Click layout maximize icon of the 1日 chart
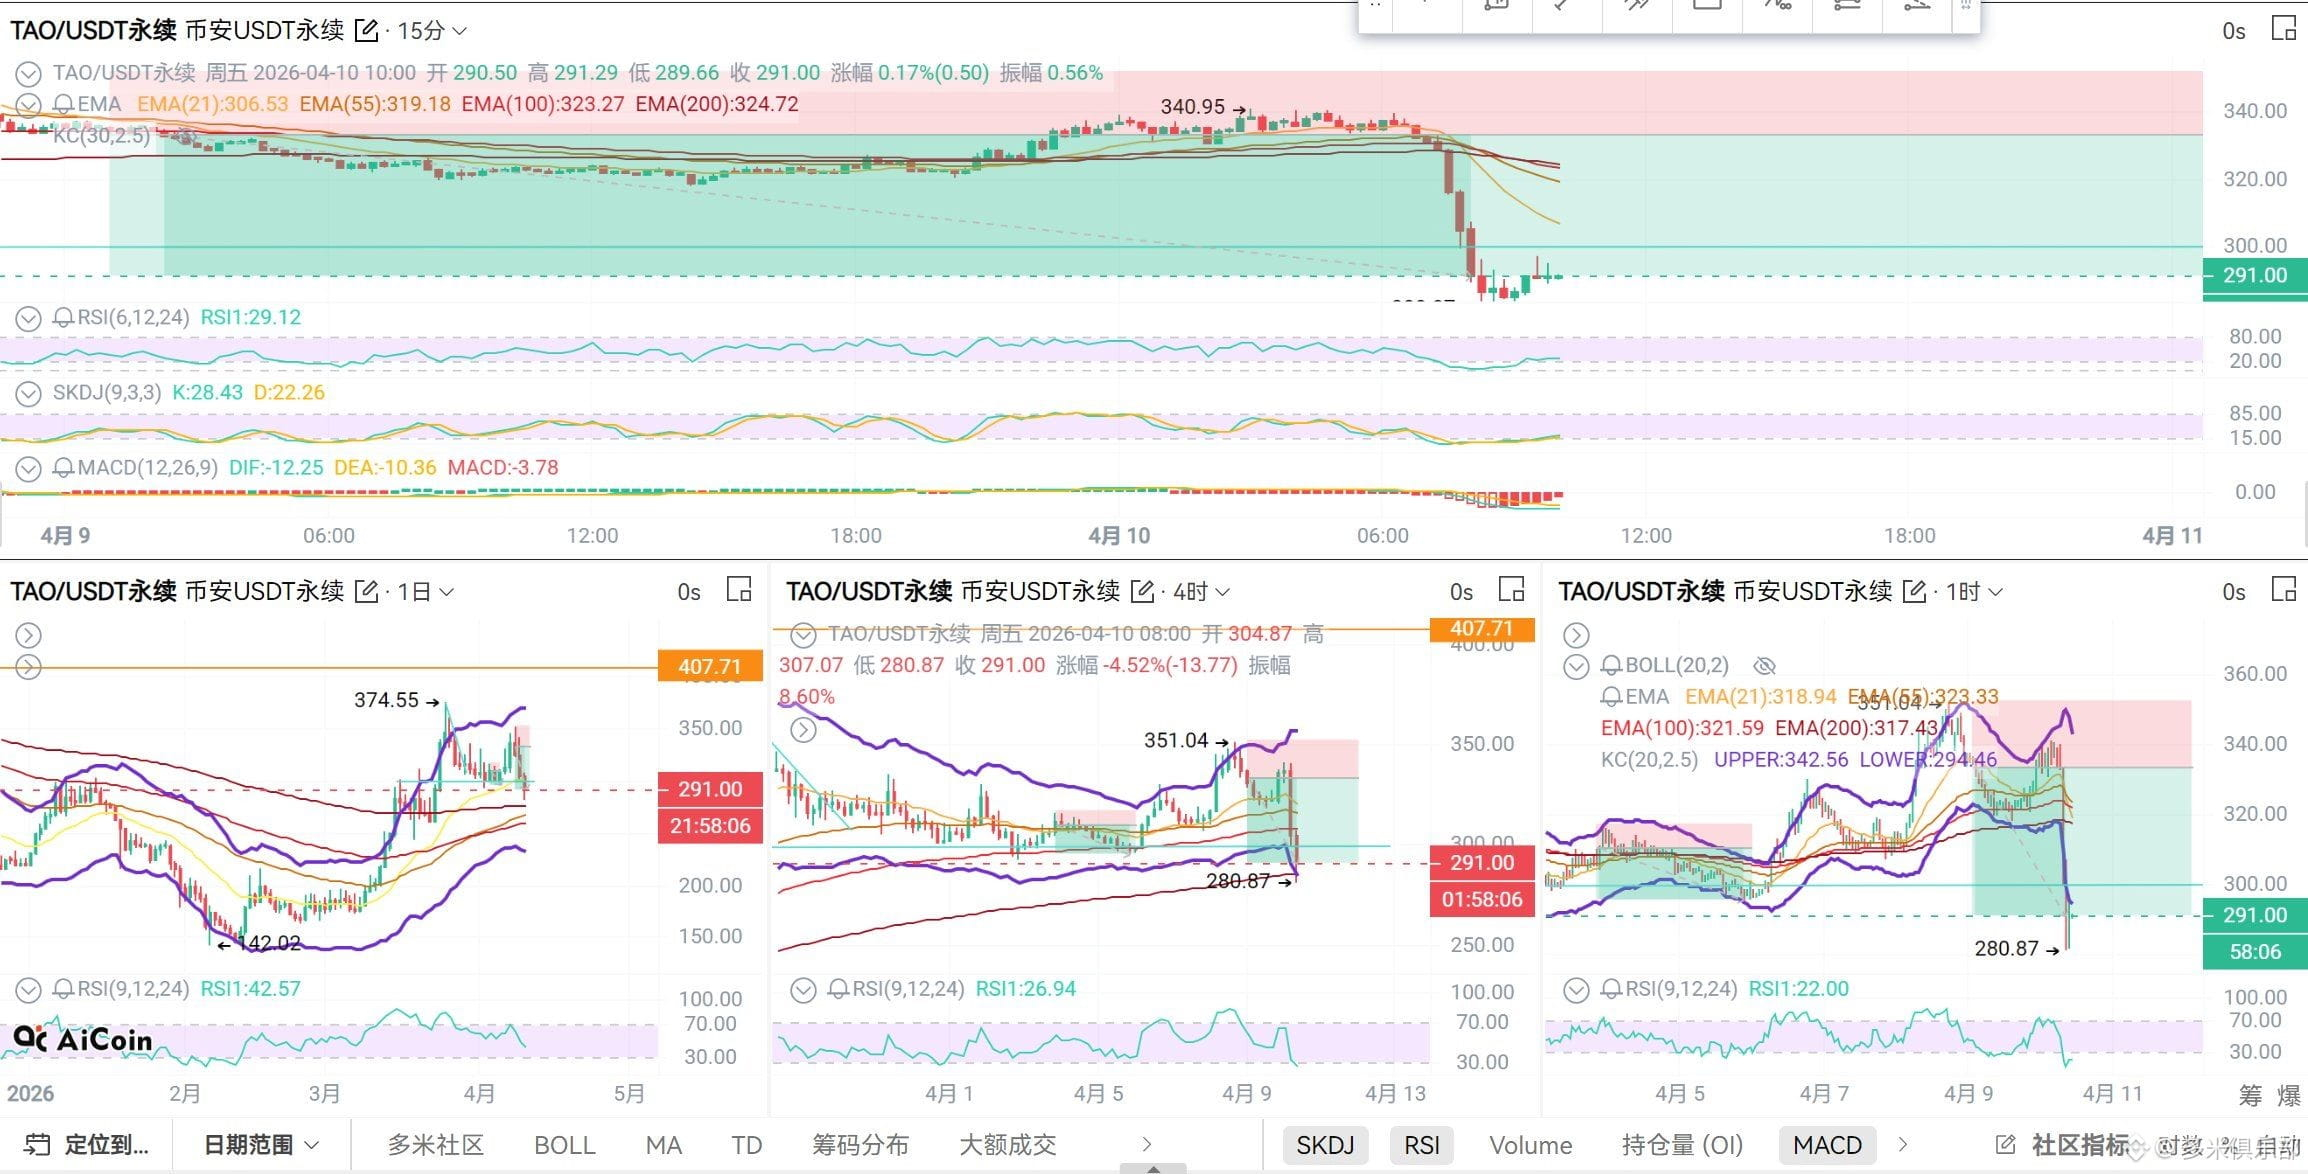The height and width of the screenshot is (1174, 2308). 739,590
